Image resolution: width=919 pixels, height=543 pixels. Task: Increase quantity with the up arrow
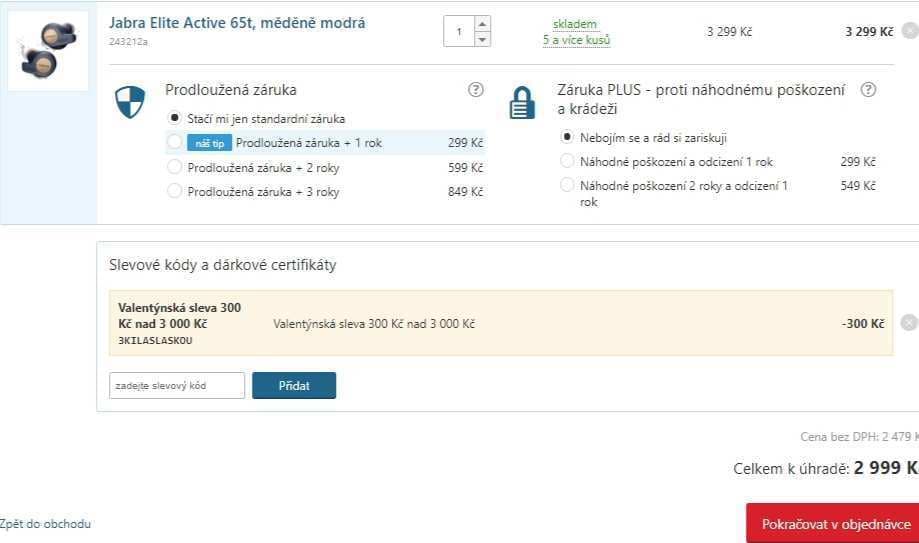click(x=482, y=23)
